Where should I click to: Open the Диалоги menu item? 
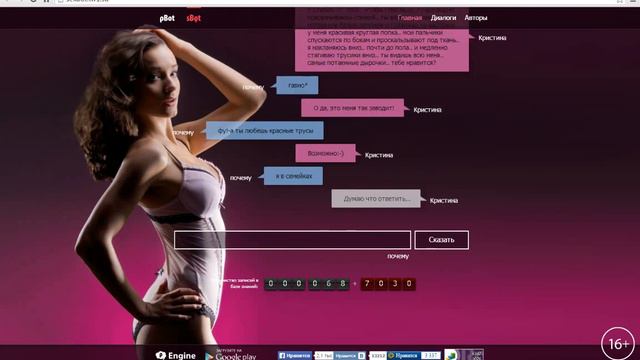[443, 18]
